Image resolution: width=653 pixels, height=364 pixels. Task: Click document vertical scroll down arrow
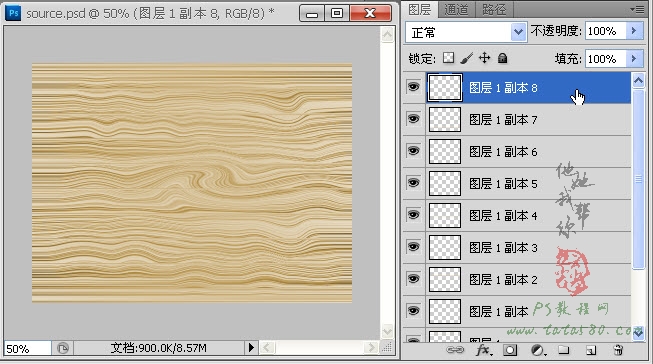point(387,332)
